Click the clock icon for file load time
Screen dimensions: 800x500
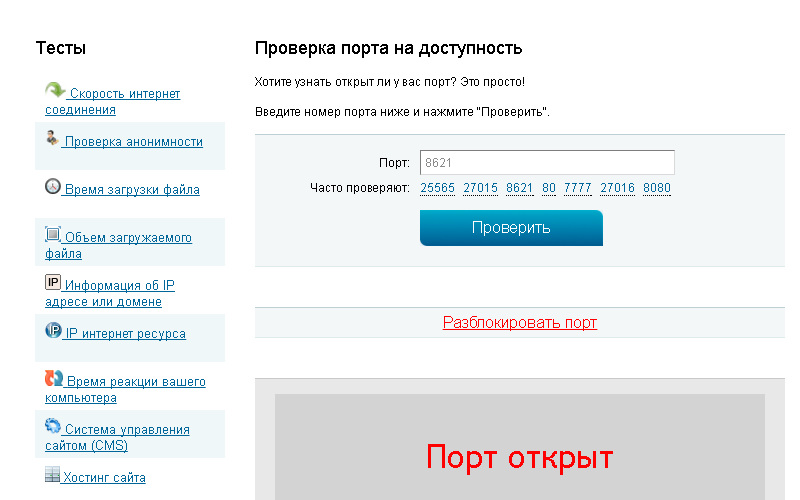click(x=53, y=186)
